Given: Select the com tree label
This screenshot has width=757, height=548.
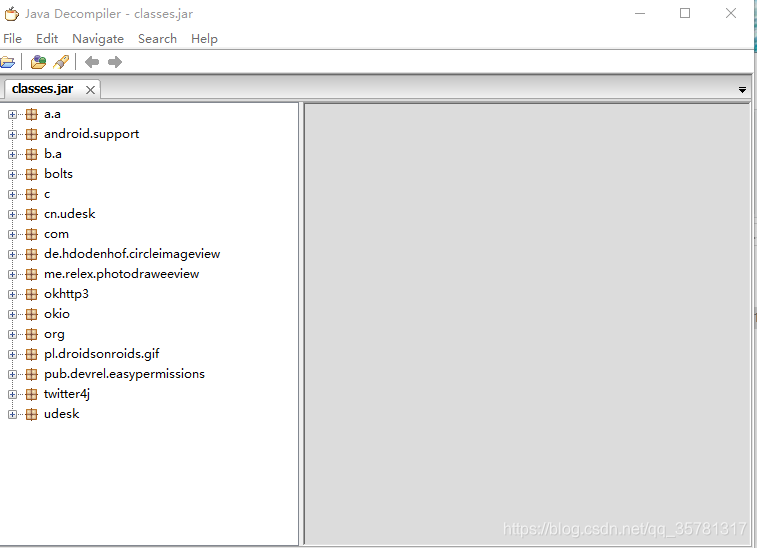Looking at the screenshot, I should [x=56, y=235].
